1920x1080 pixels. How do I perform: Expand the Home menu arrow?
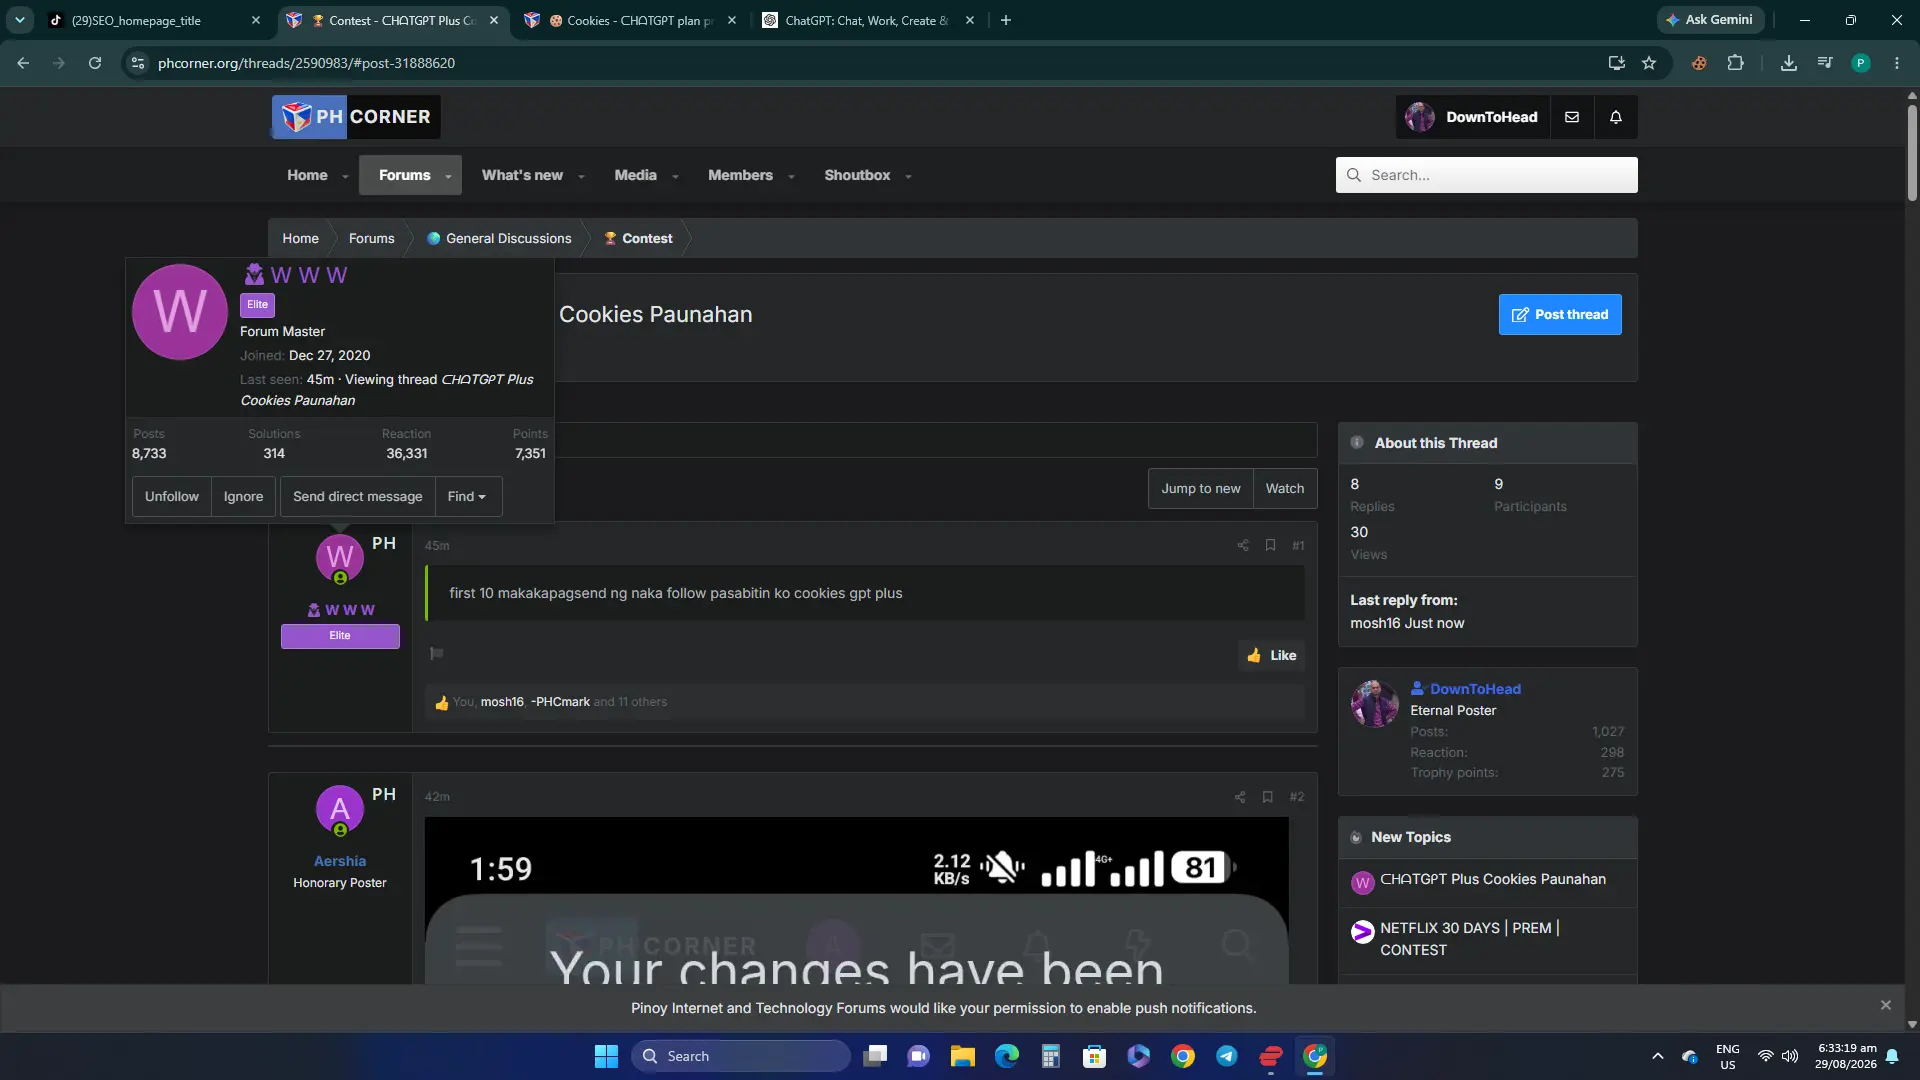pos(345,176)
